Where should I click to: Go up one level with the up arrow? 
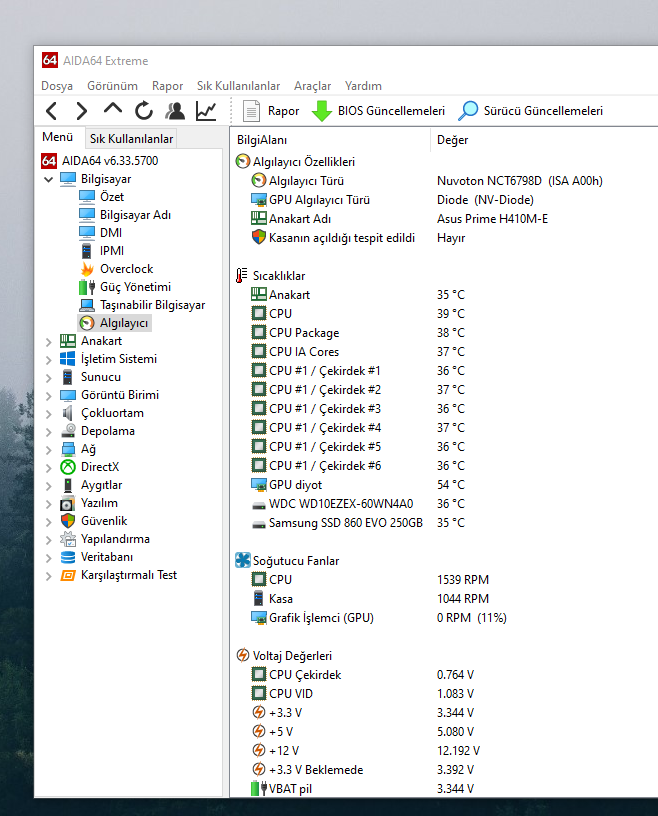[112, 109]
